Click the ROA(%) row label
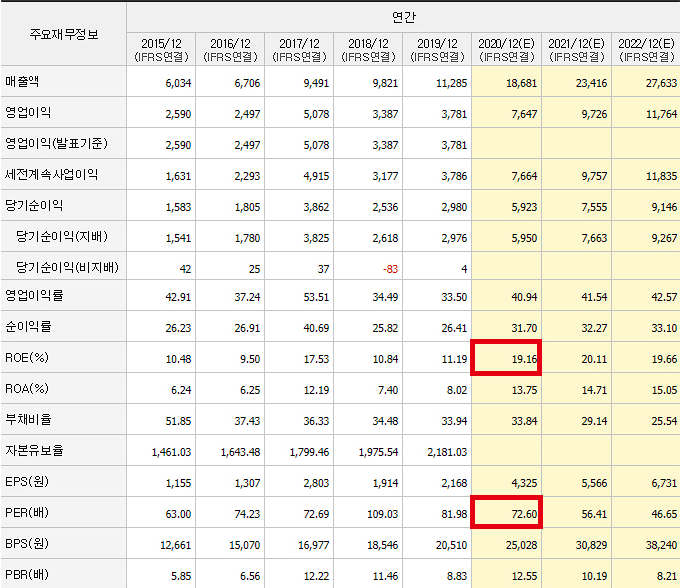 [27, 389]
